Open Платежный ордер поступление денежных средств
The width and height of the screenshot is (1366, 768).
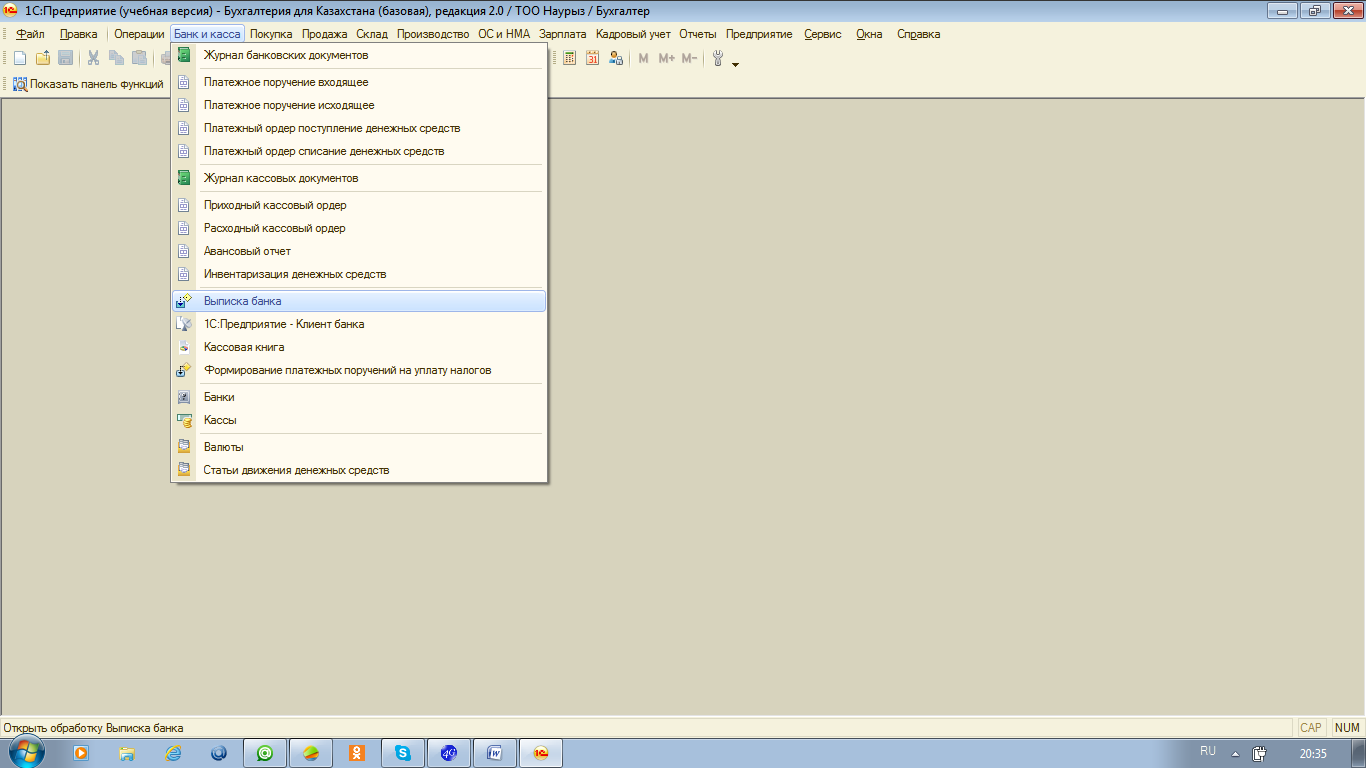coord(359,128)
